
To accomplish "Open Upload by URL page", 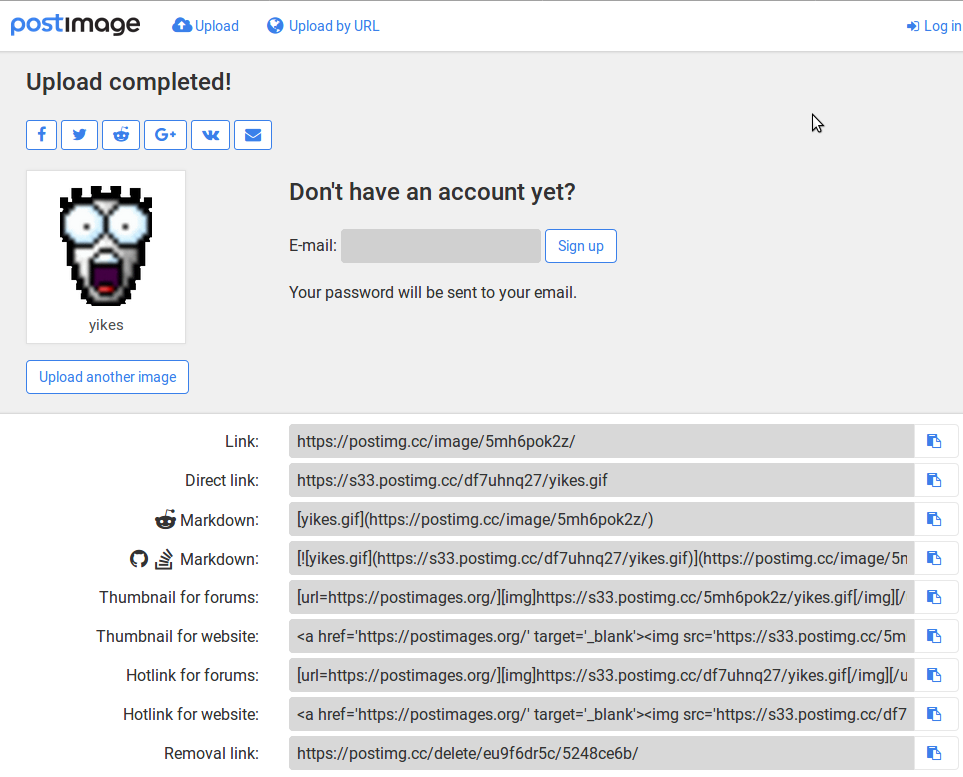I will (x=323, y=26).
